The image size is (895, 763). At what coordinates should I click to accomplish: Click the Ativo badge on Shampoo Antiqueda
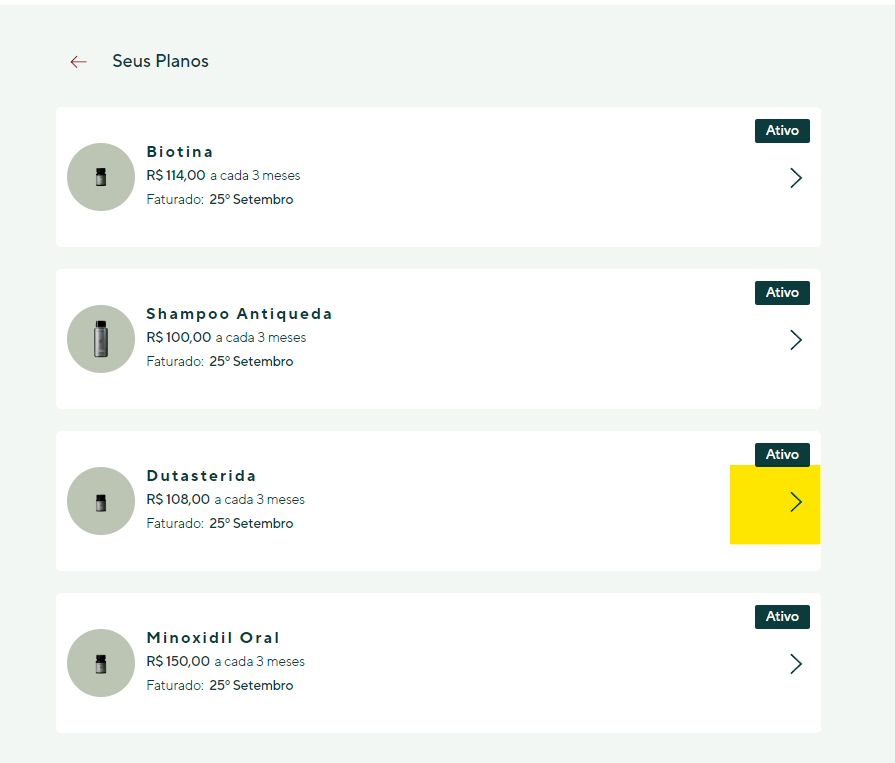tap(782, 293)
